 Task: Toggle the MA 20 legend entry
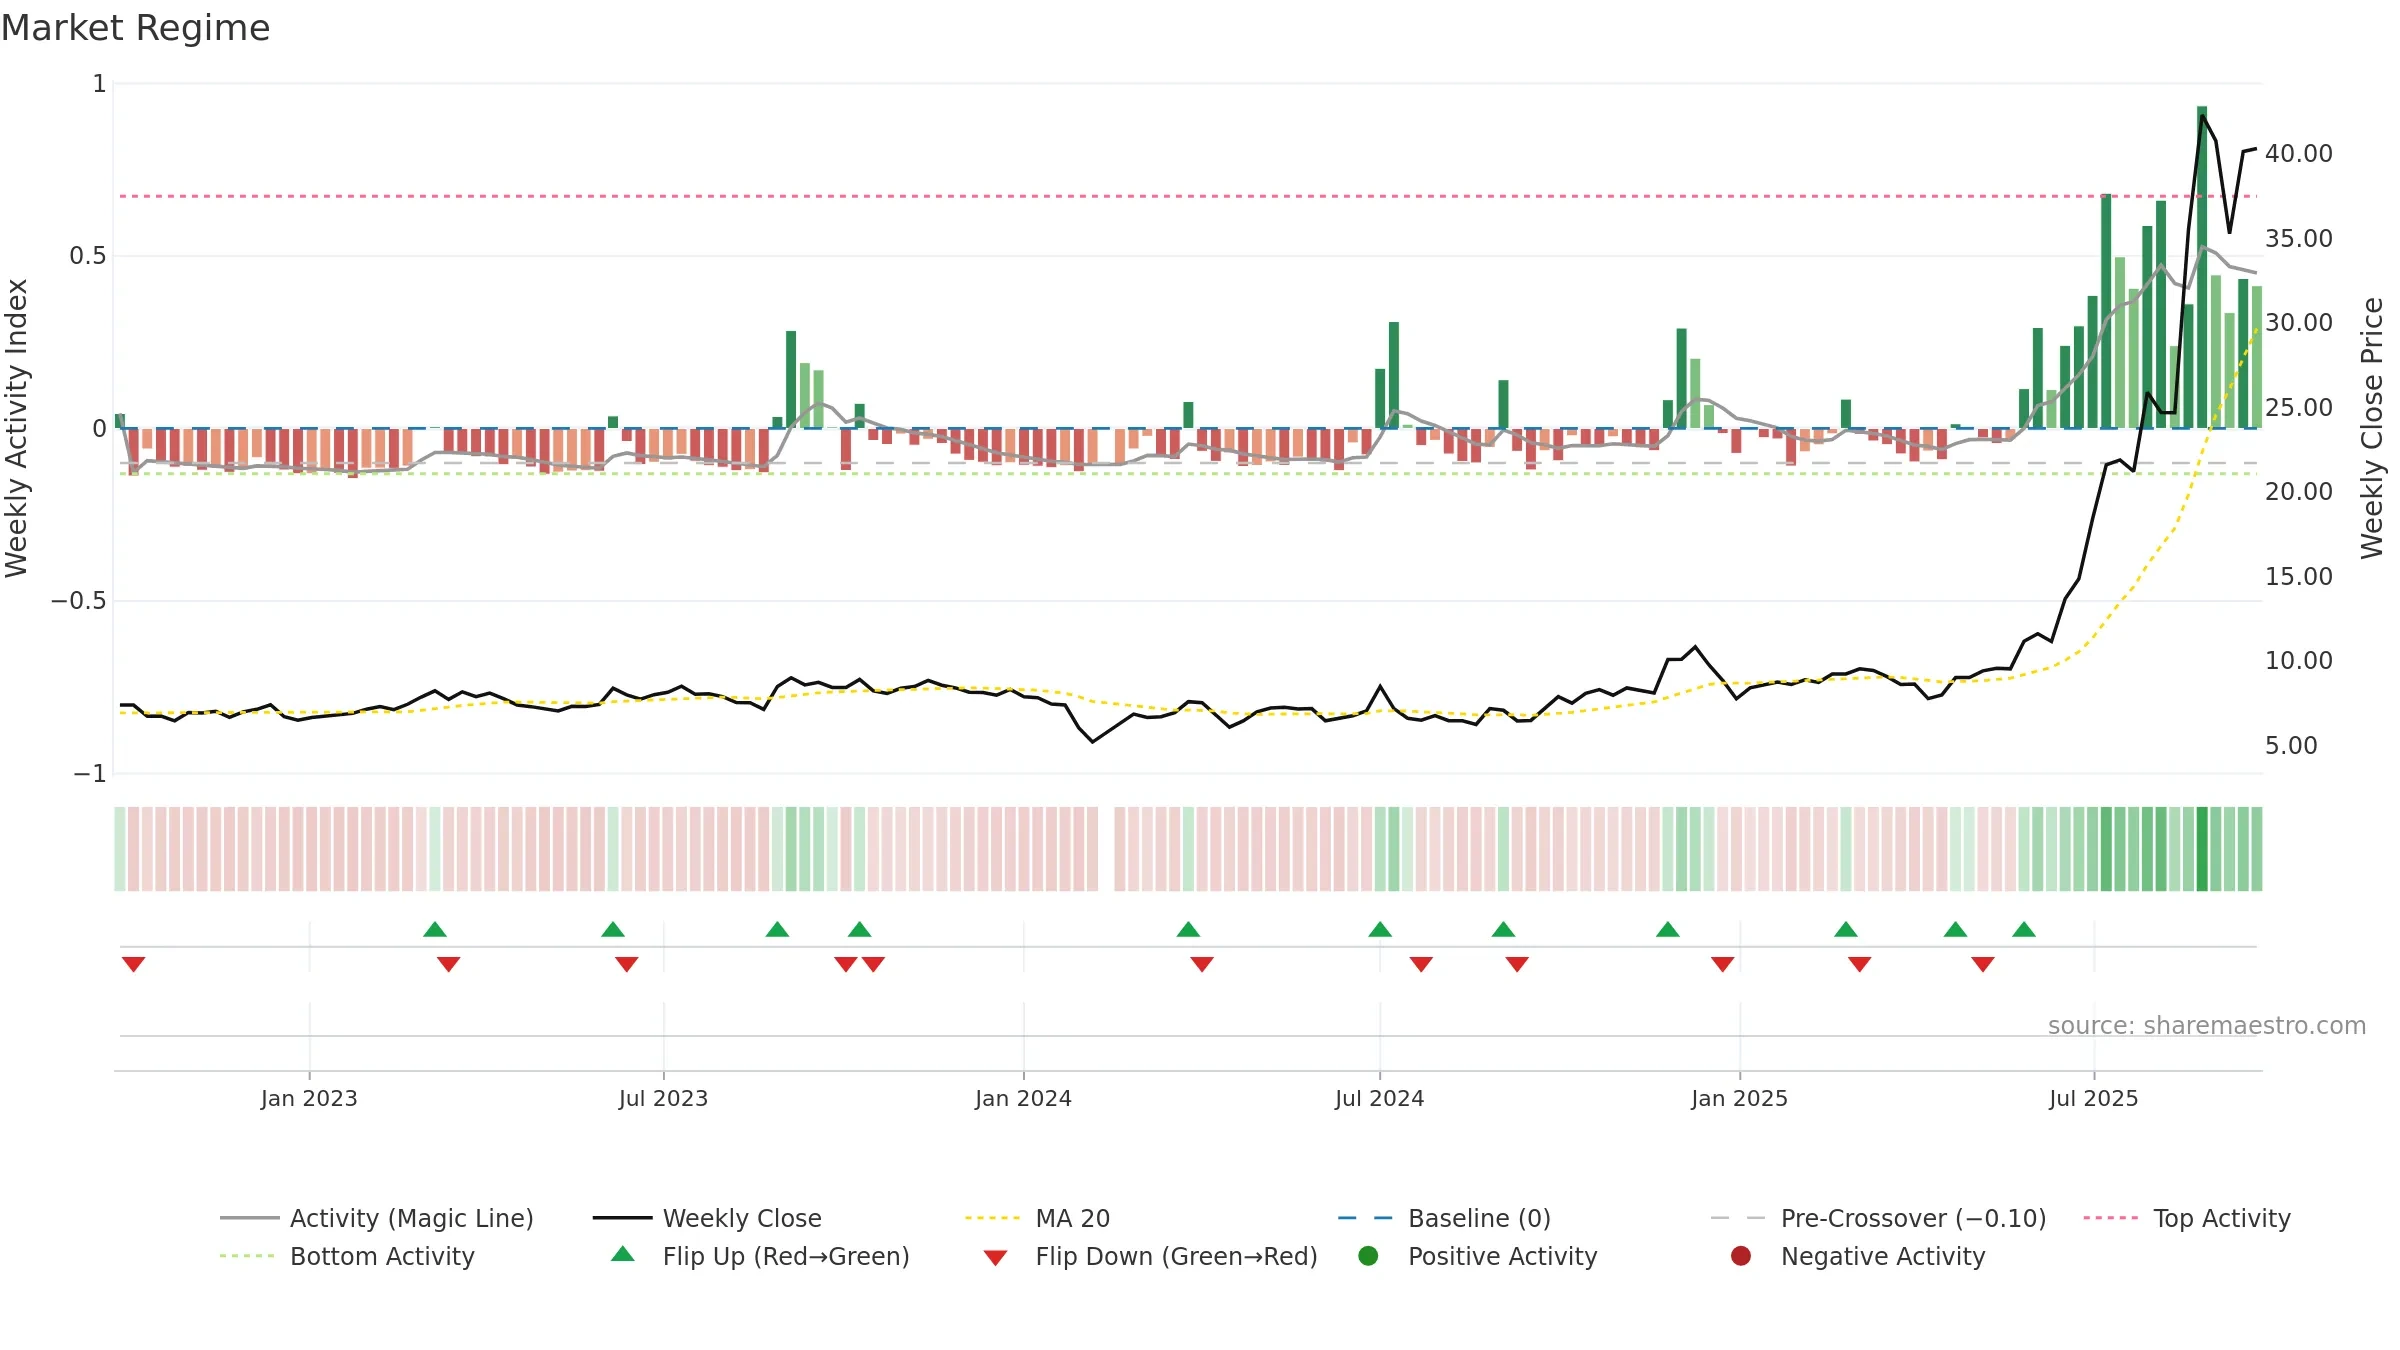point(1037,1218)
